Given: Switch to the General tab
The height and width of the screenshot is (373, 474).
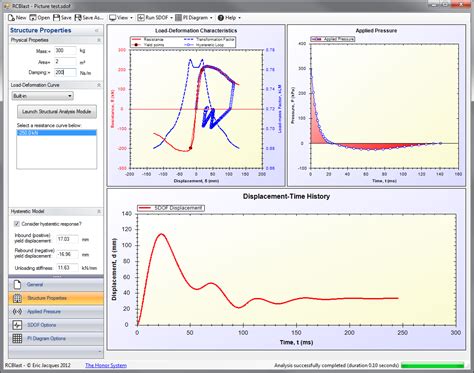Looking at the screenshot, I should [x=56, y=285].
